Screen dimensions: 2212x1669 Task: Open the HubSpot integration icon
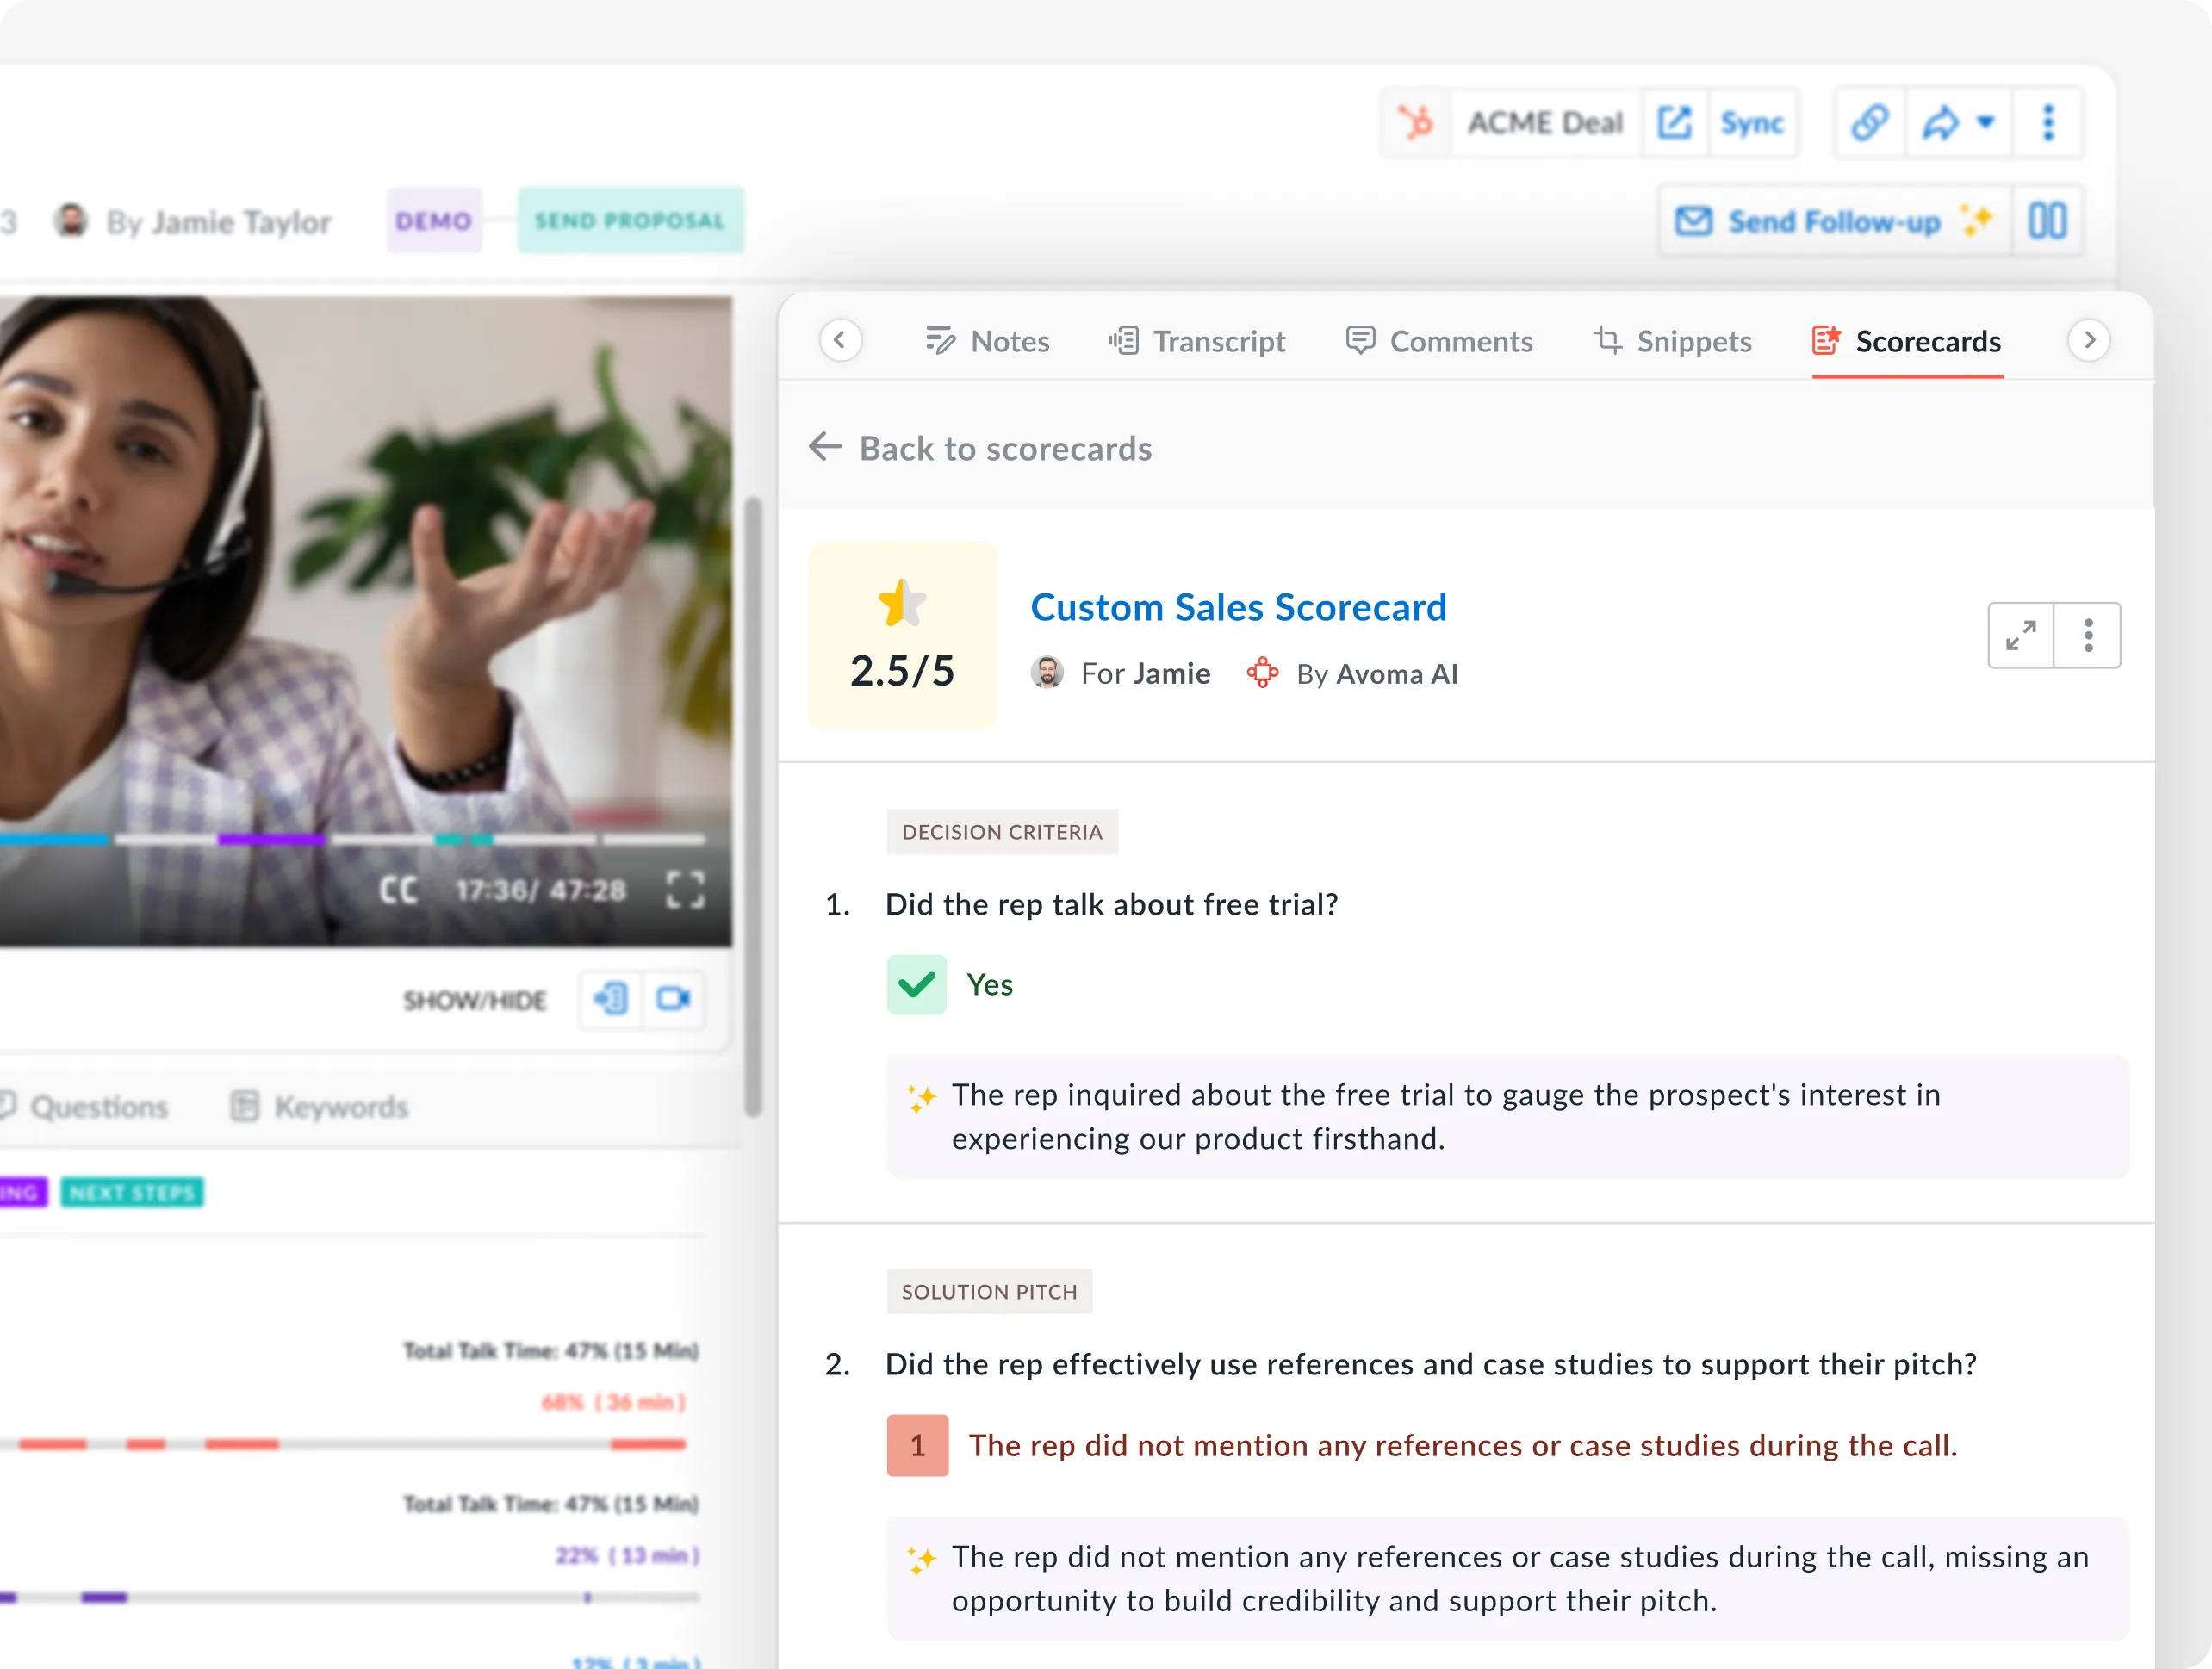[1416, 122]
